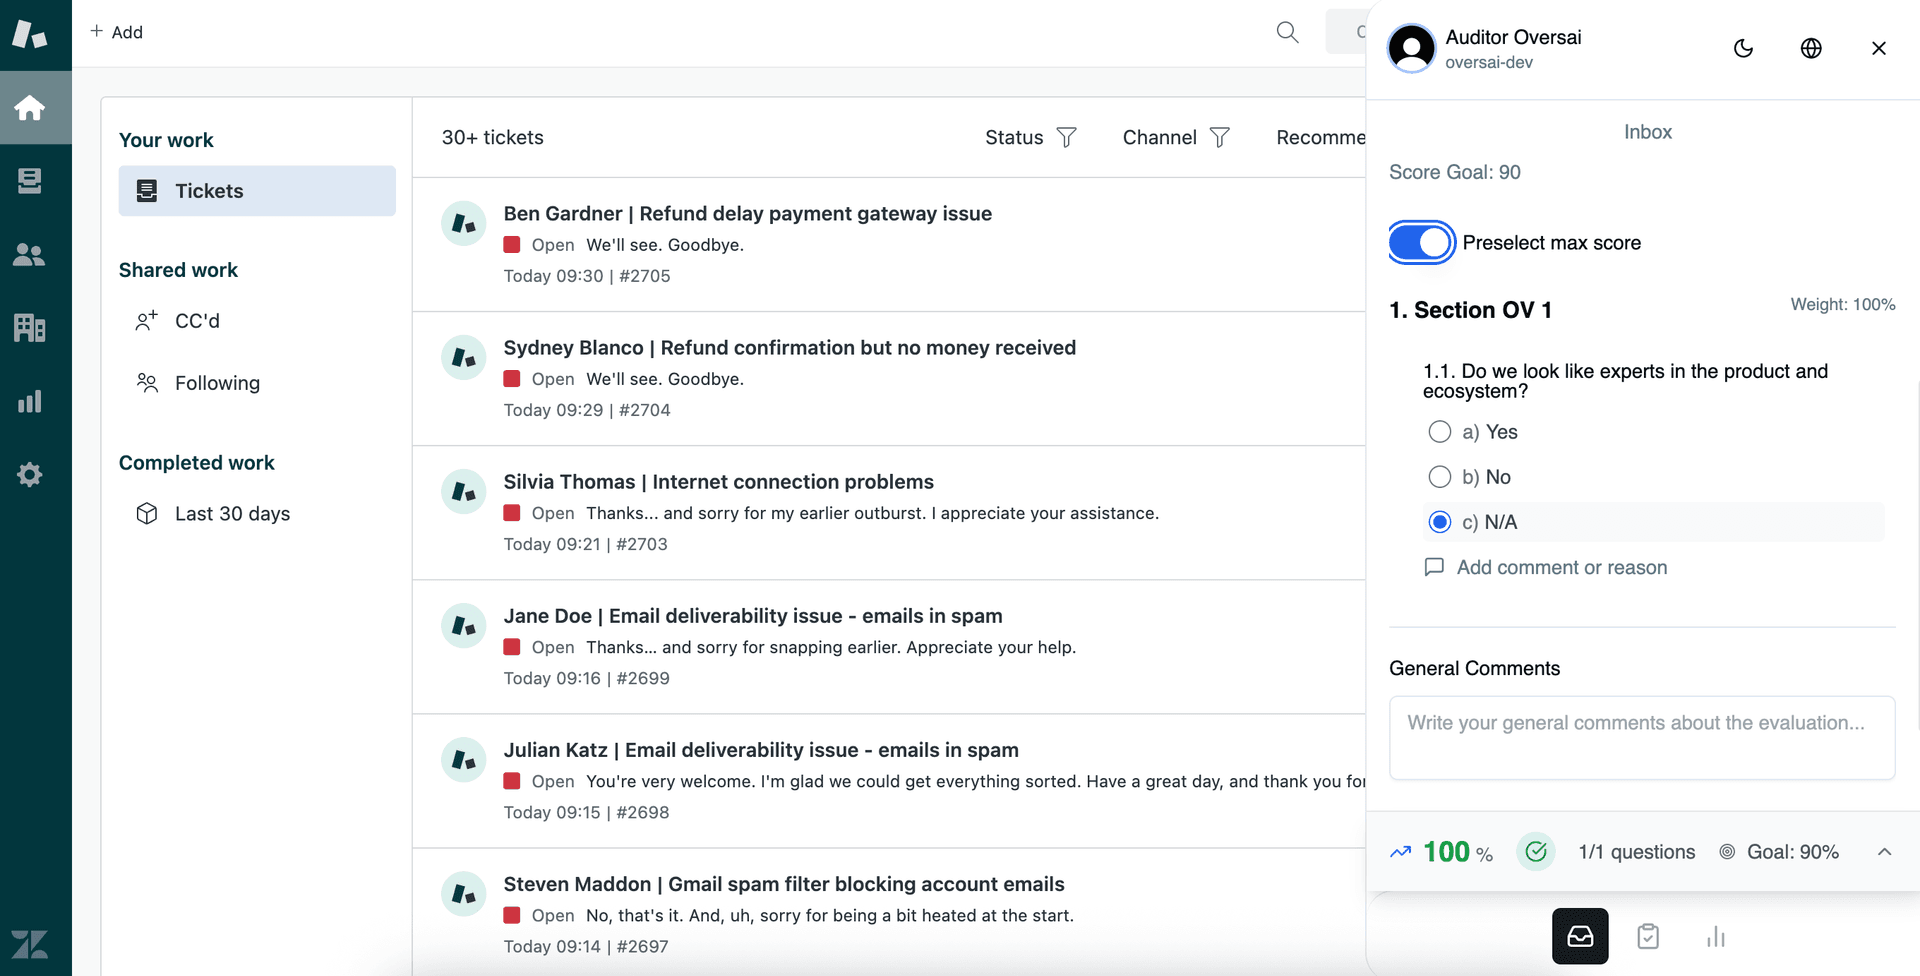1920x976 pixels.
Task: Open the language globe icon
Action: click(1811, 48)
